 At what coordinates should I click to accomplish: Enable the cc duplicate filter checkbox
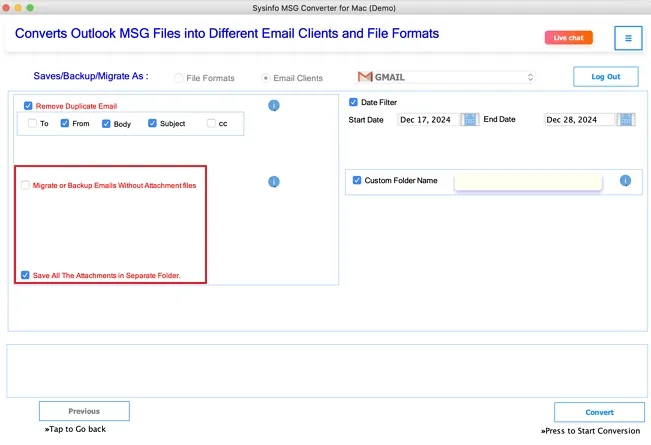point(211,123)
